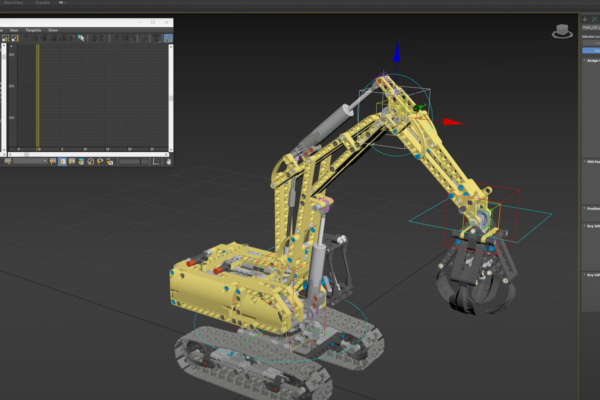Image resolution: width=600 pixels, height=400 pixels.
Task: Toggle the Lock Selection icon beside Filters
Action: tap(15, 38)
